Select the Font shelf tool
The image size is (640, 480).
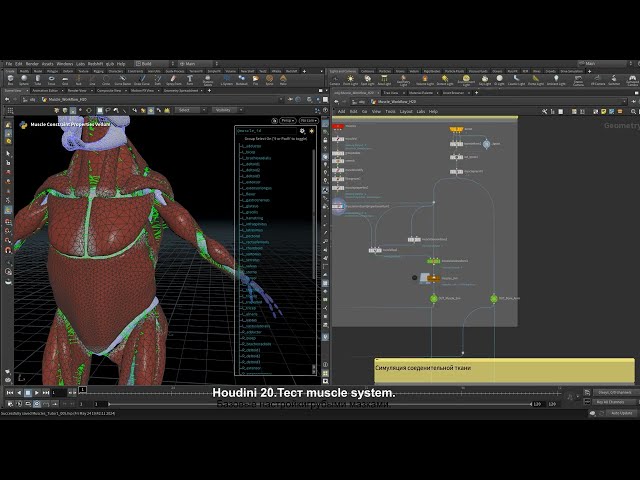point(190,80)
